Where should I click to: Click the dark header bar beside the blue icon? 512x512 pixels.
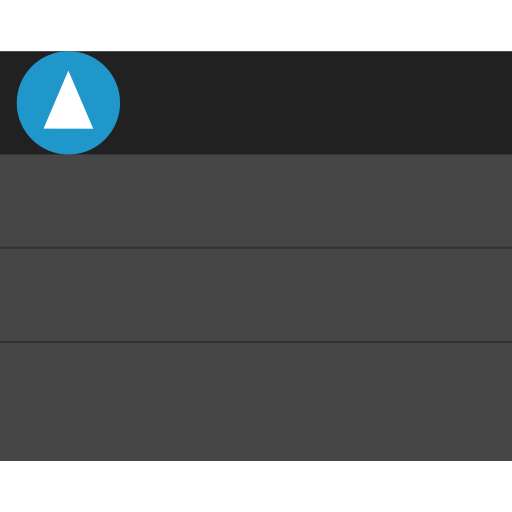pos(316,103)
